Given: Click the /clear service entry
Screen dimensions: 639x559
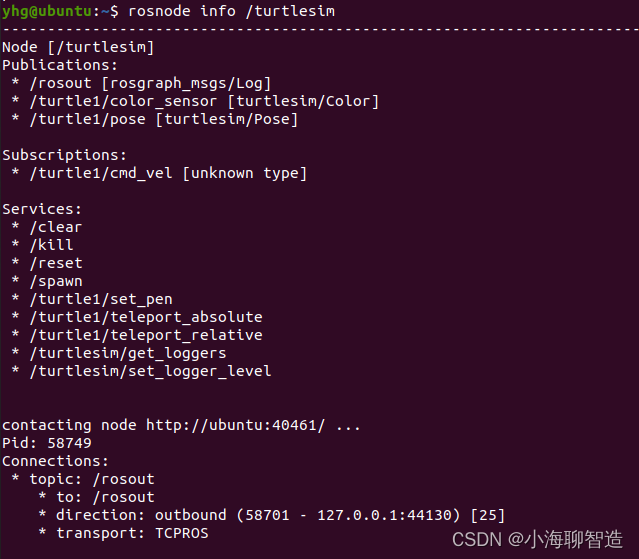Looking at the screenshot, I should [55, 227].
